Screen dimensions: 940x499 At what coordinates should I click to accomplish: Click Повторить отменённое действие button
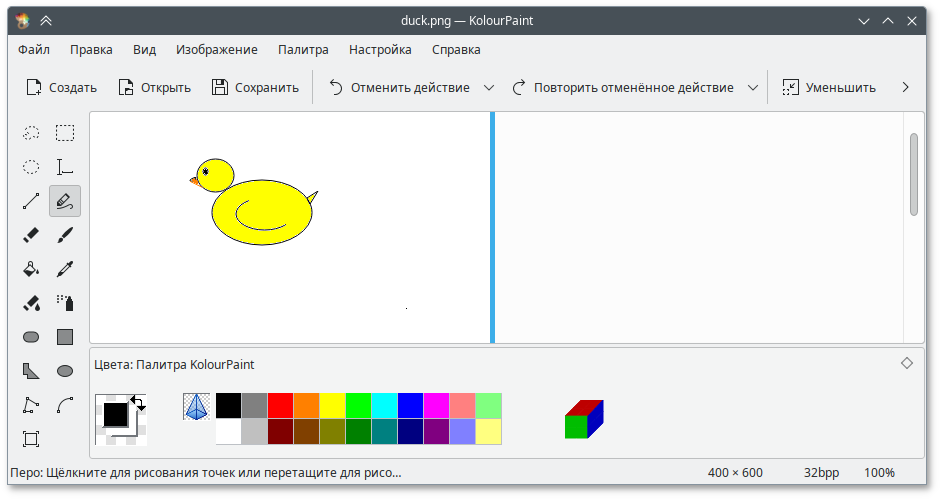coord(623,88)
